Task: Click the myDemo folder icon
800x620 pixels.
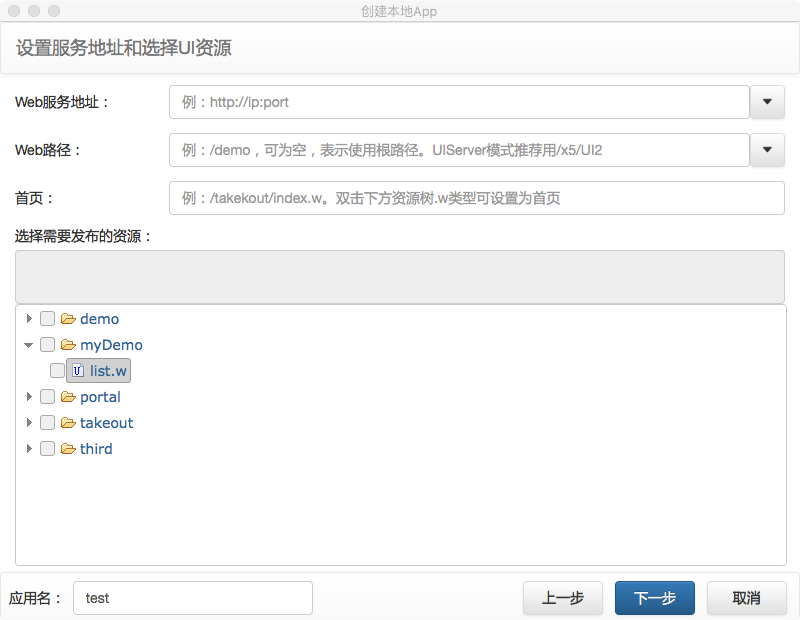Action: coord(68,344)
